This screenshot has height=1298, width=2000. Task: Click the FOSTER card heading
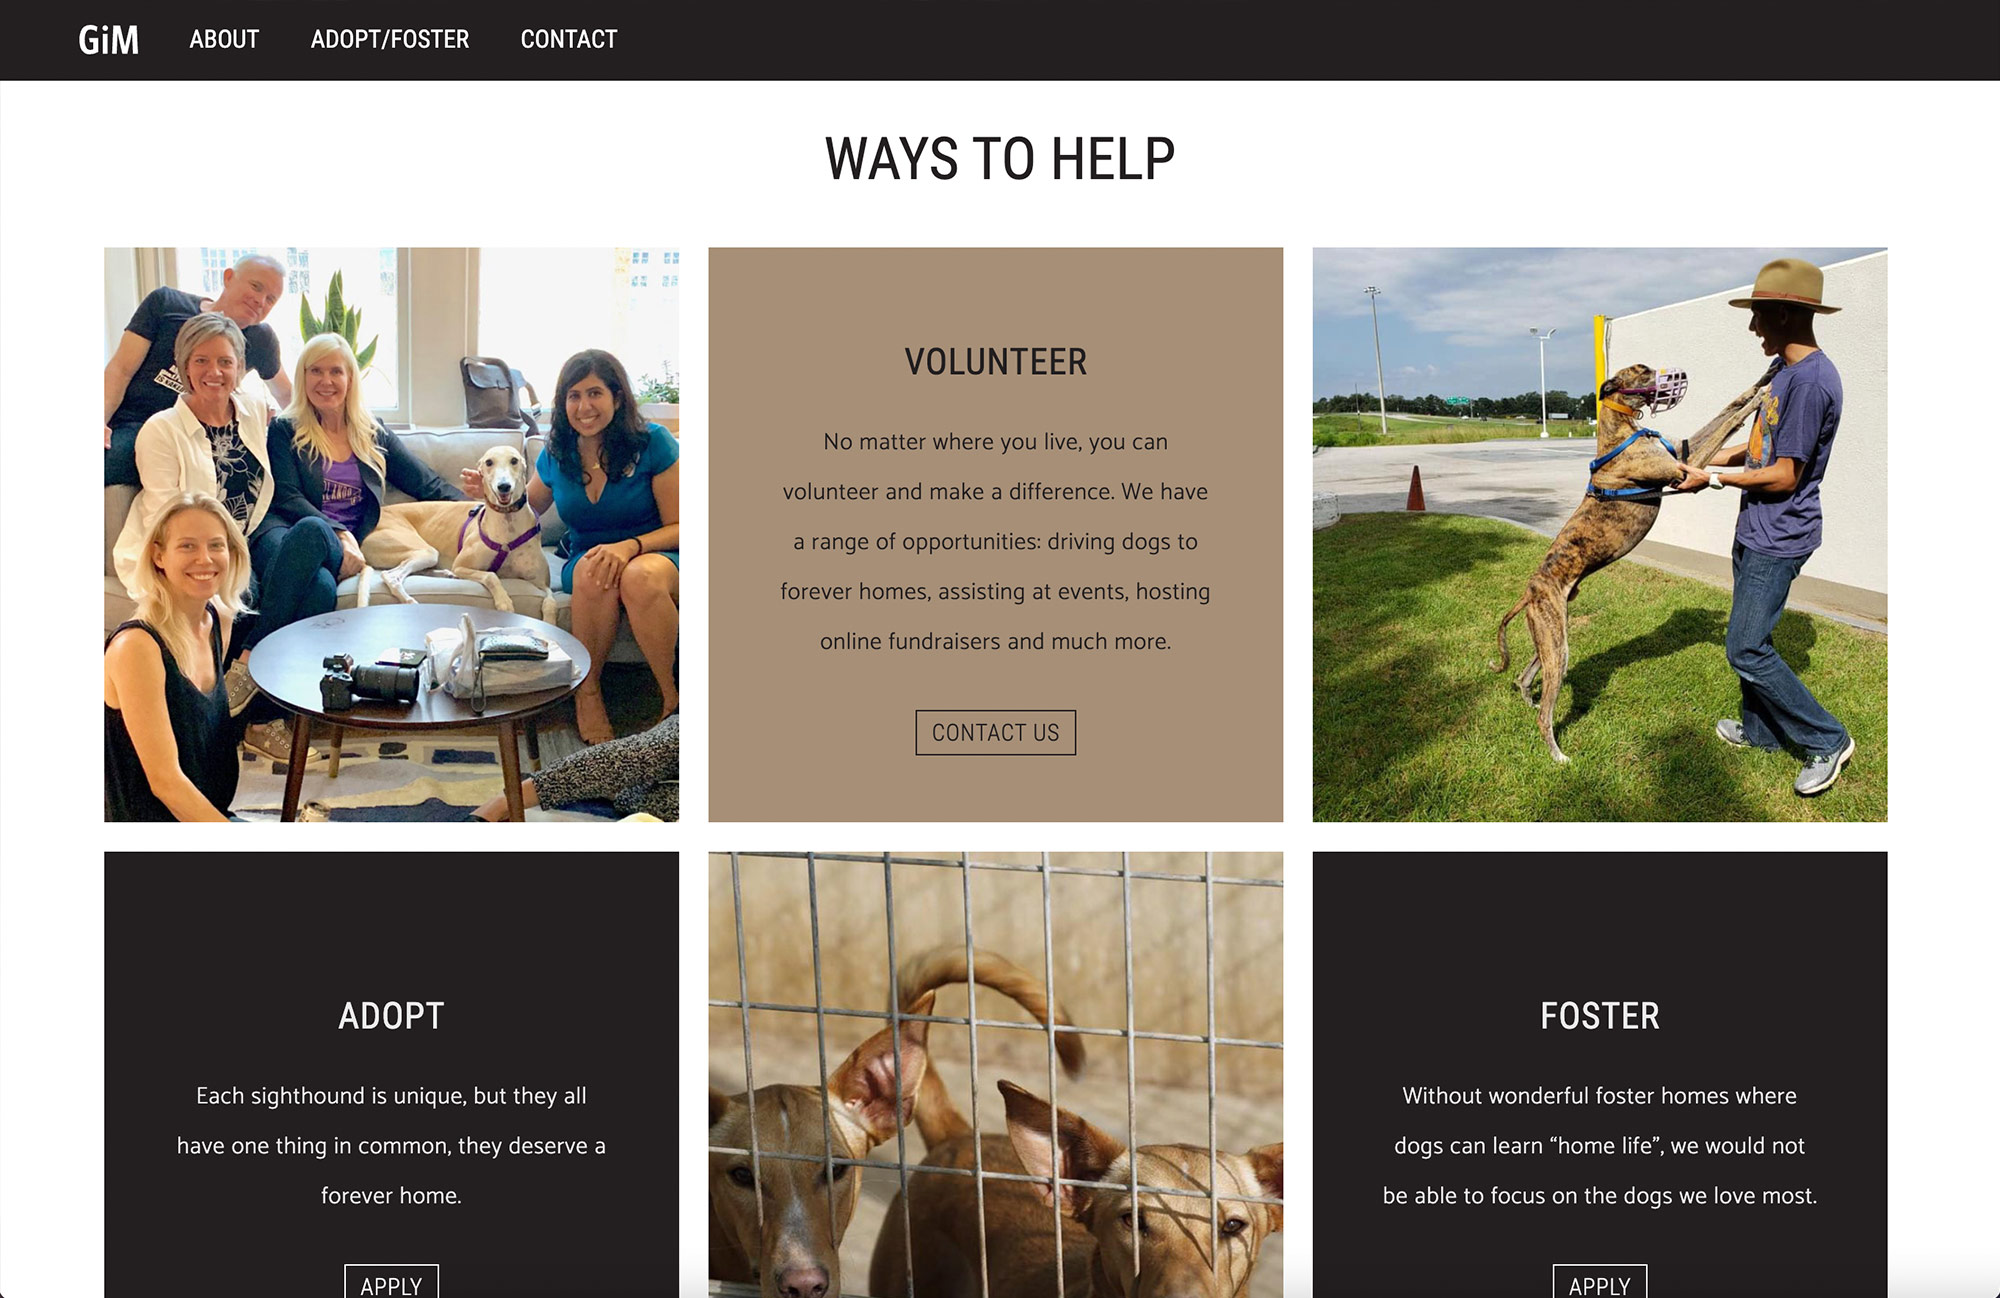[x=1600, y=1016]
